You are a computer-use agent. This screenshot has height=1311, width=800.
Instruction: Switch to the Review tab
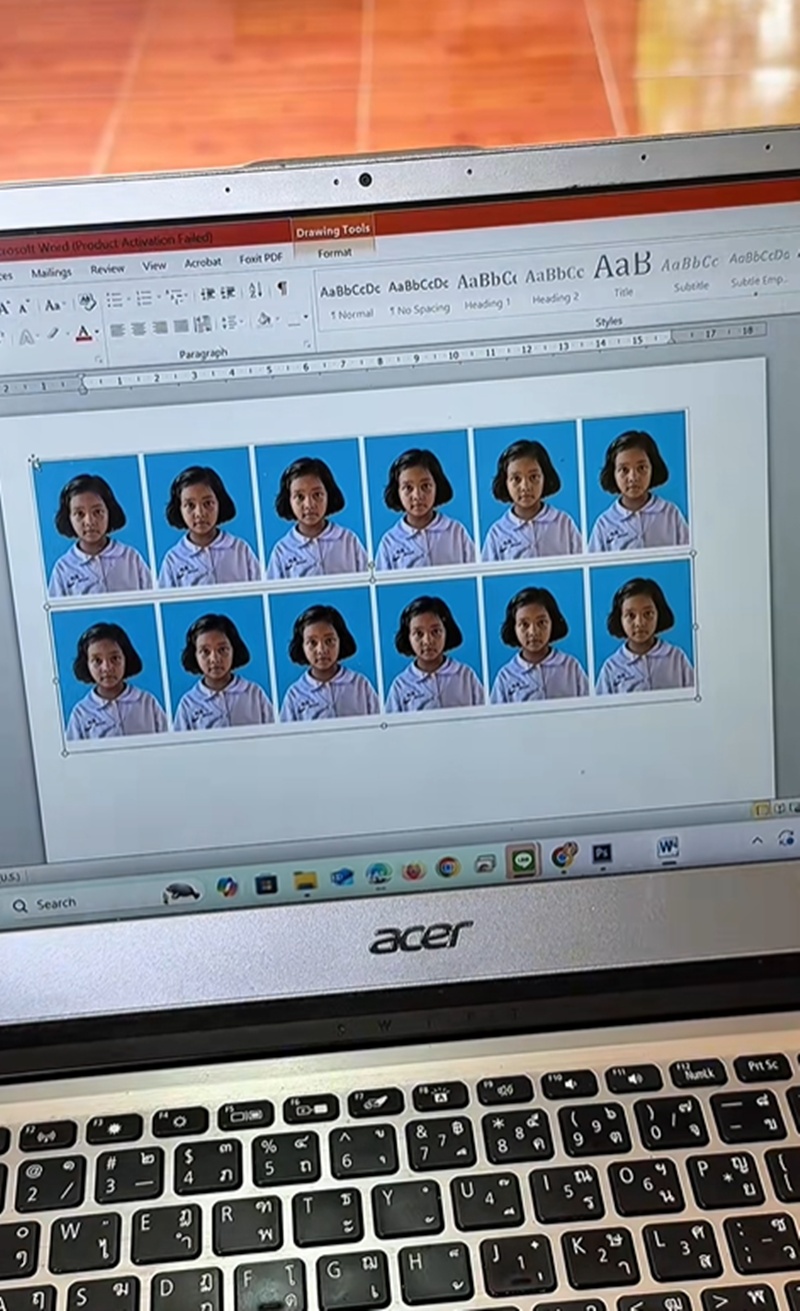(107, 268)
